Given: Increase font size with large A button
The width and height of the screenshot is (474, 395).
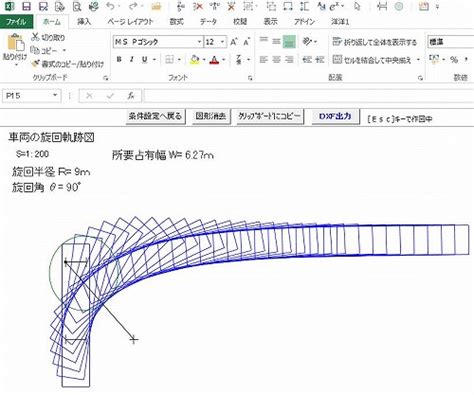Looking at the screenshot, I should pyautogui.click(x=234, y=42).
